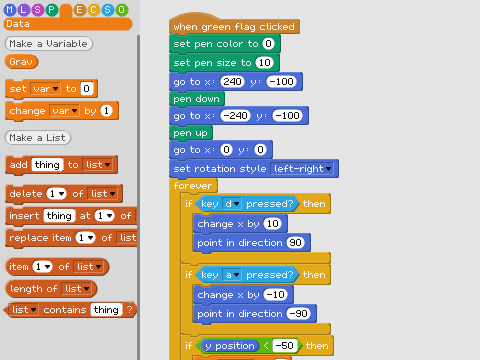The width and height of the screenshot is (480, 360).
Task: Open the var dropdown in the set block
Action: coord(46,89)
